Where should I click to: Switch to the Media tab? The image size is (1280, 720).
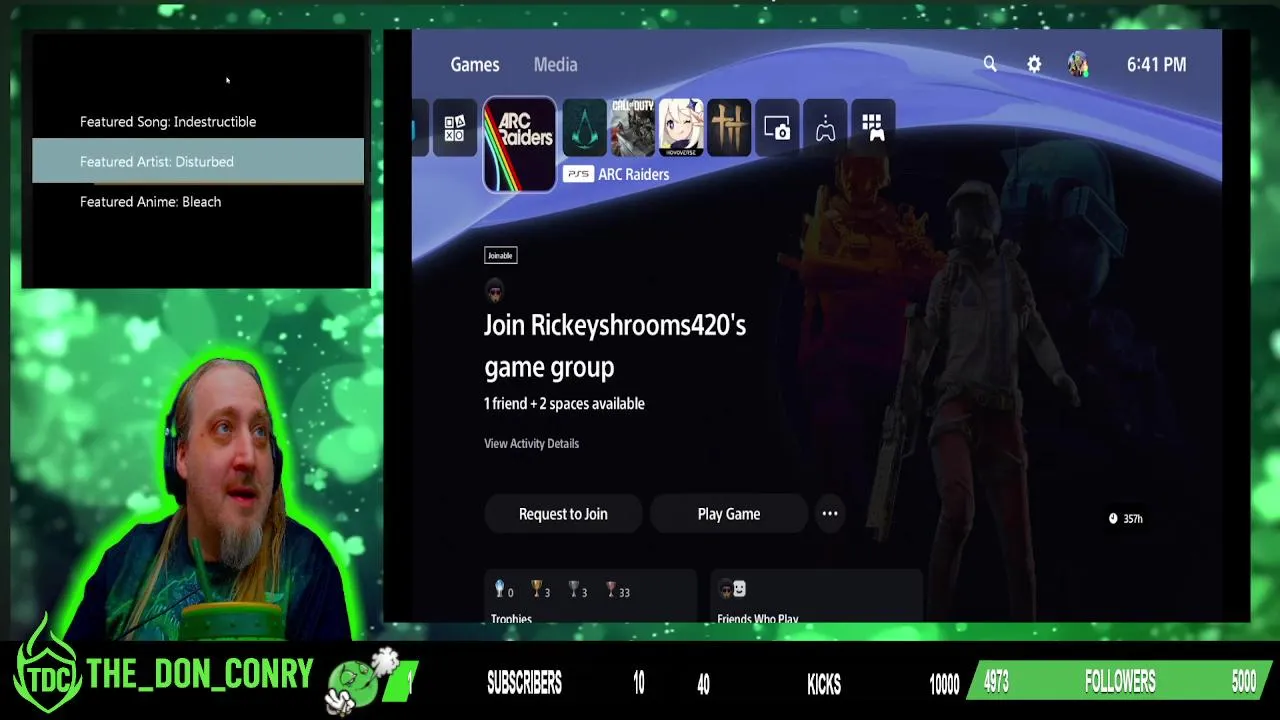(555, 64)
